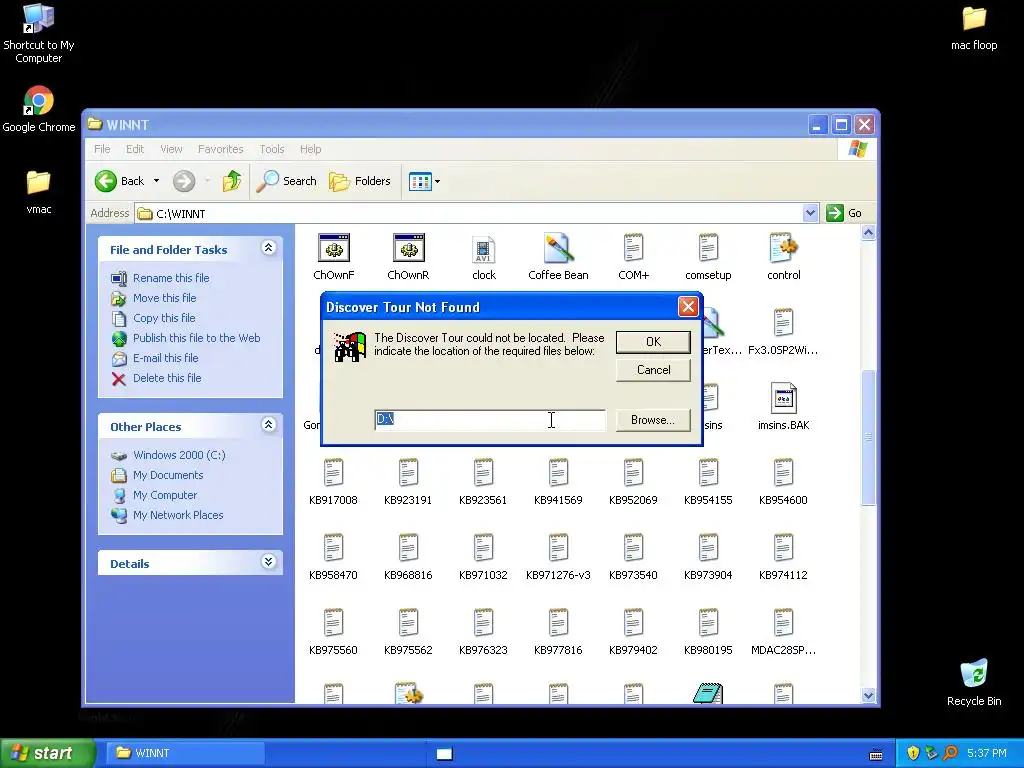This screenshot has height=768, width=1024.
Task: Select the KB923191 log file
Action: click(x=408, y=473)
